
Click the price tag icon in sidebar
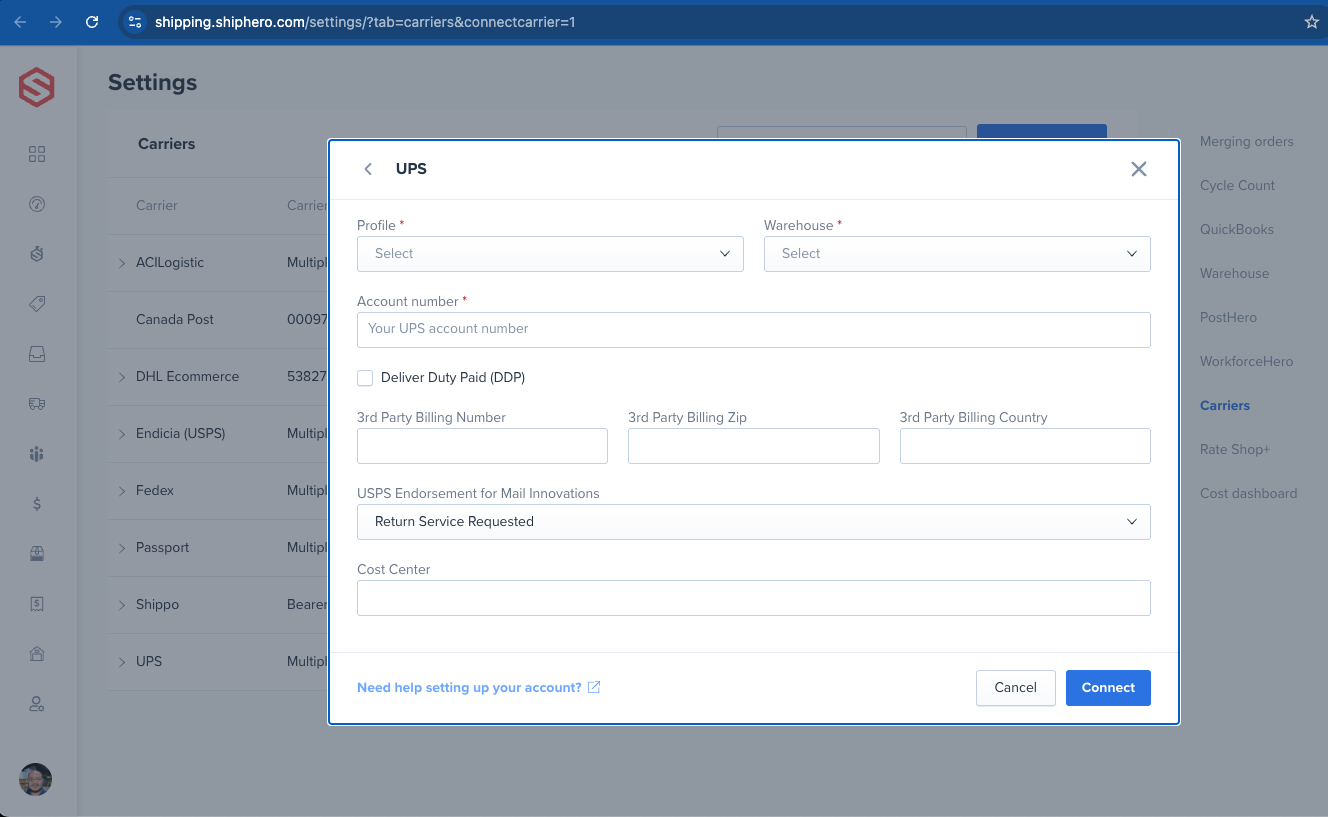(x=37, y=304)
